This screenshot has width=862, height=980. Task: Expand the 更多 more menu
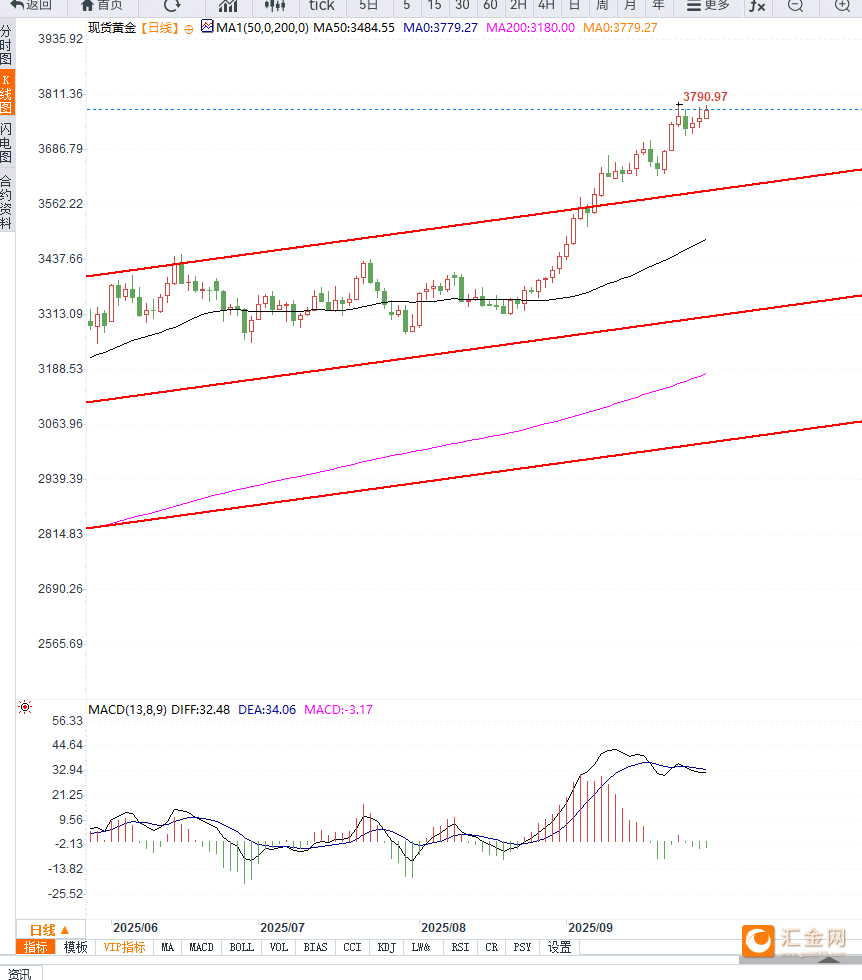pos(708,6)
